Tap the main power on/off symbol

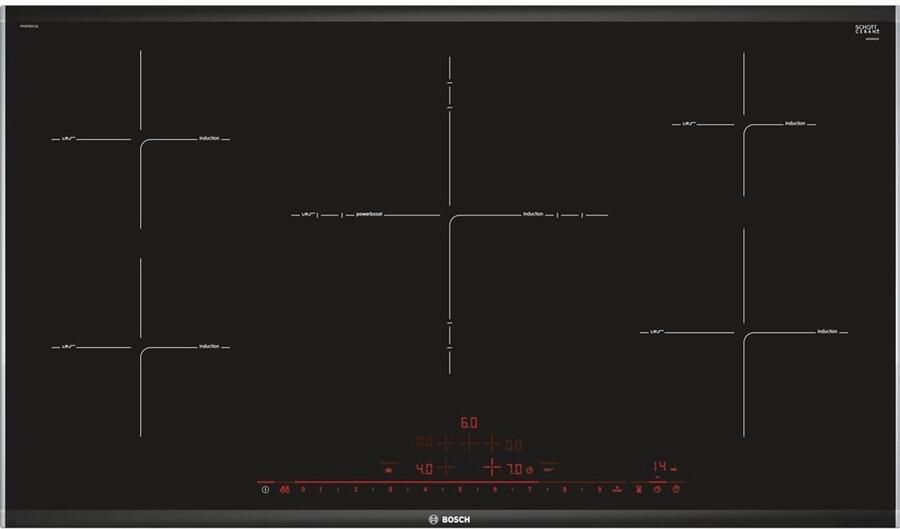pos(265,489)
